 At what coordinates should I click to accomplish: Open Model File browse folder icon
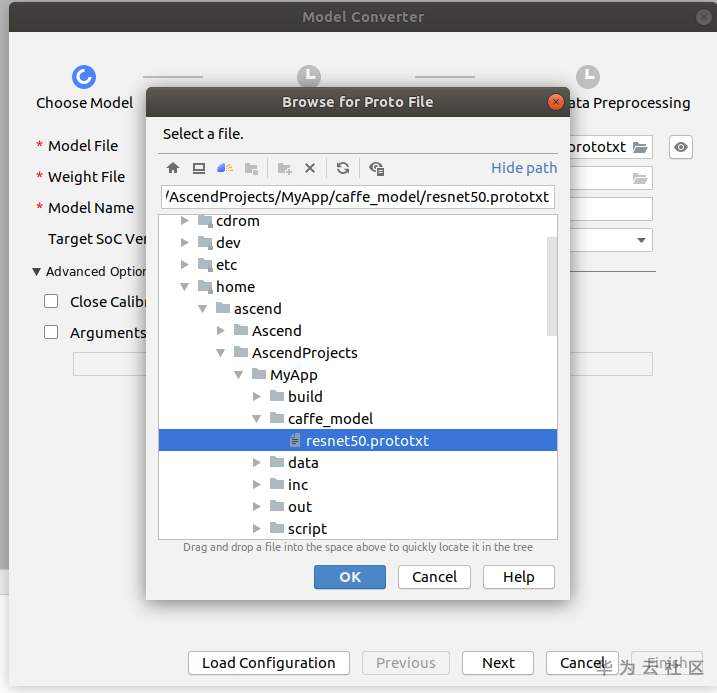(640, 147)
